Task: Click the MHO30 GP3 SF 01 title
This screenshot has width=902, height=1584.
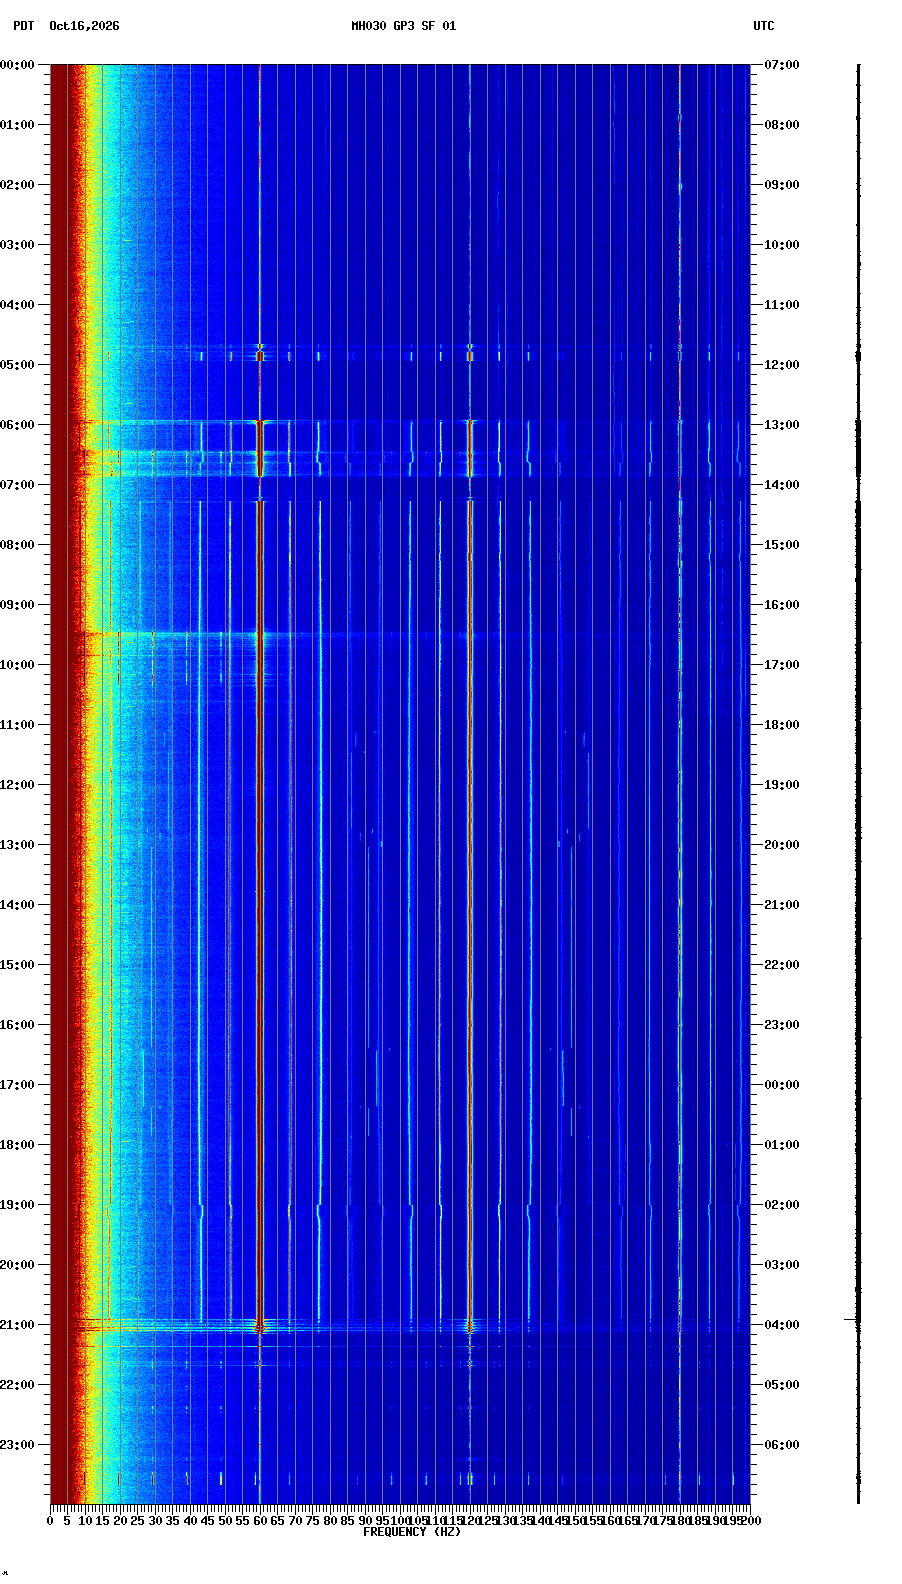Action: tap(403, 26)
